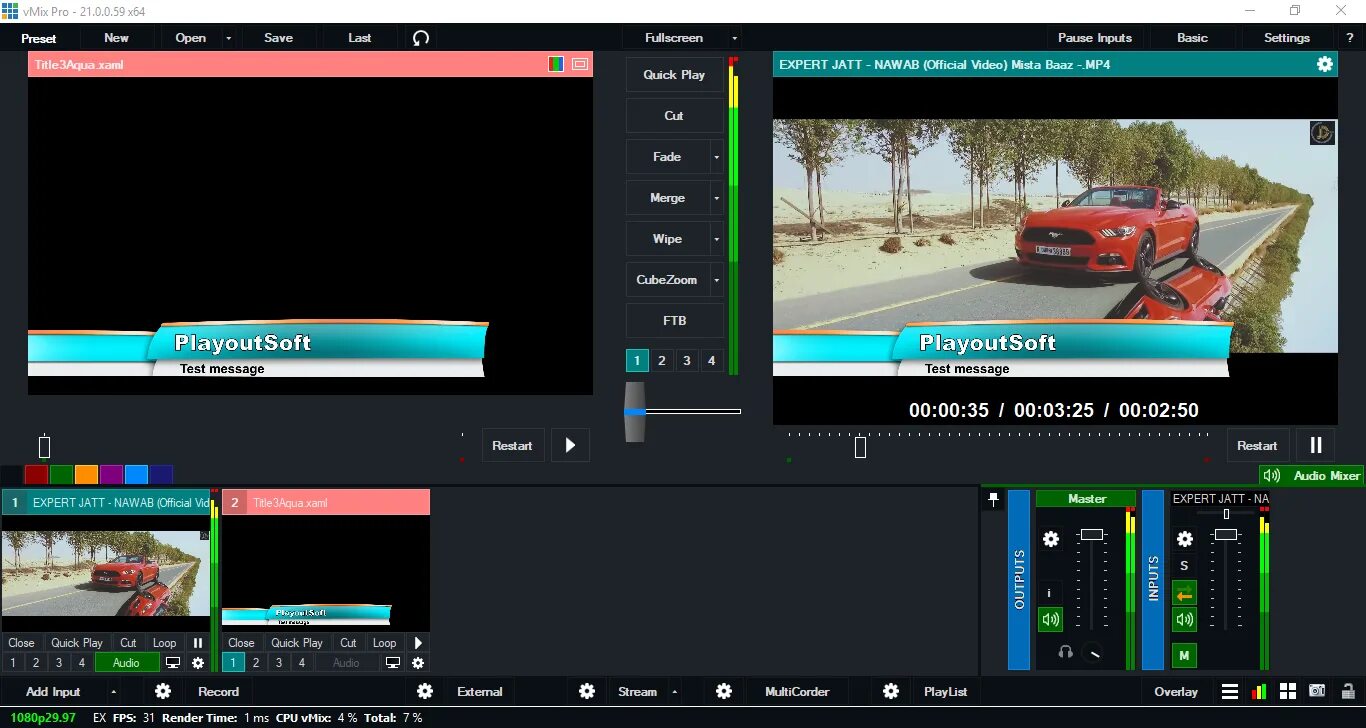Click the help question mark
This screenshot has width=1366, height=728.
pos(1350,38)
